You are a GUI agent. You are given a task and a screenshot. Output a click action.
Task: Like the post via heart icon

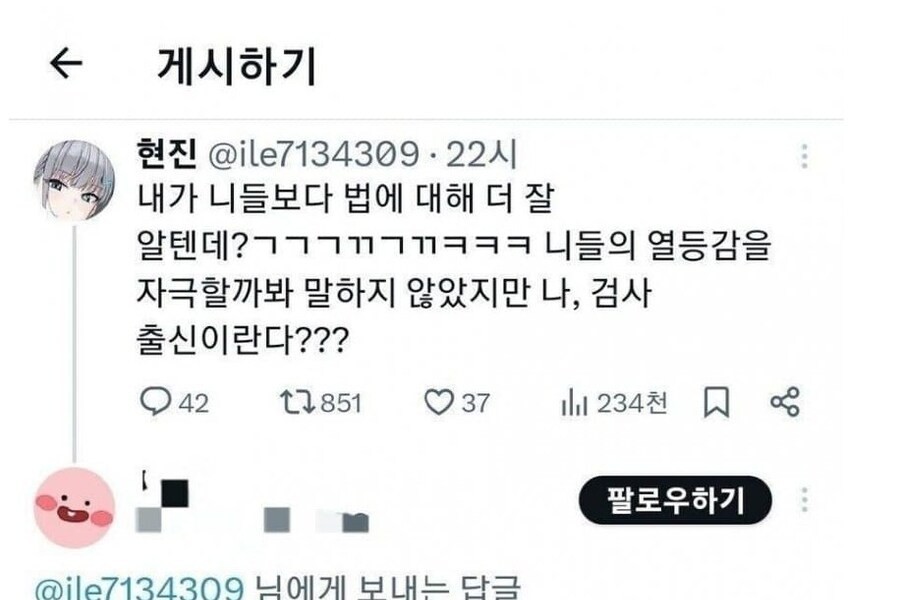(x=439, y=402)
